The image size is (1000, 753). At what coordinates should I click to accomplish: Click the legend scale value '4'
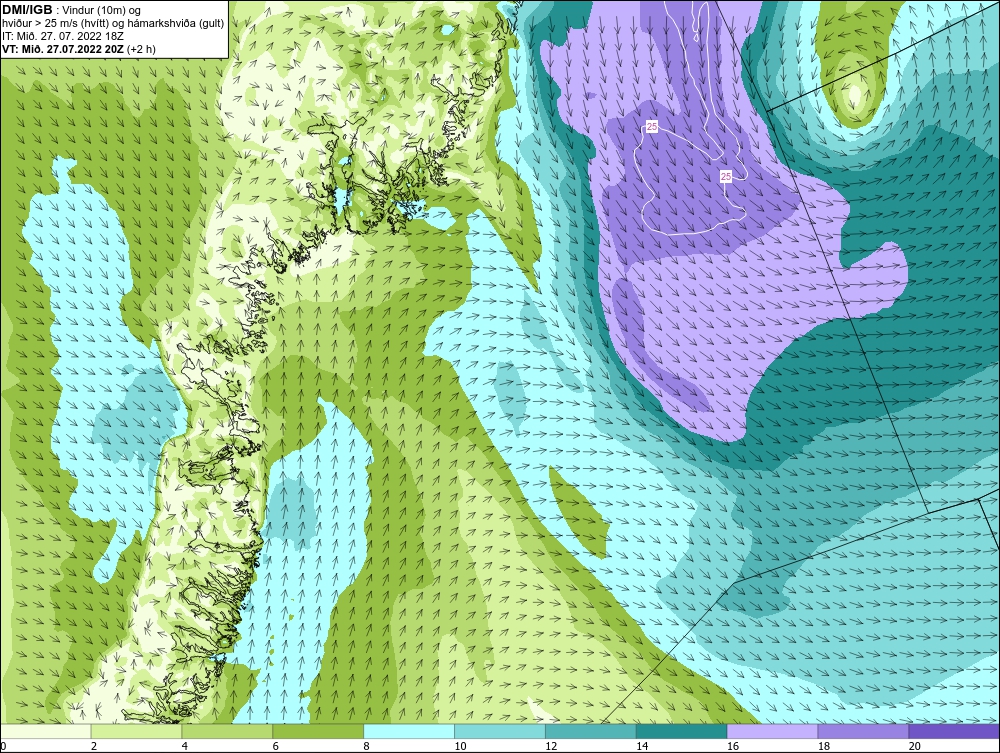point(184,746)
